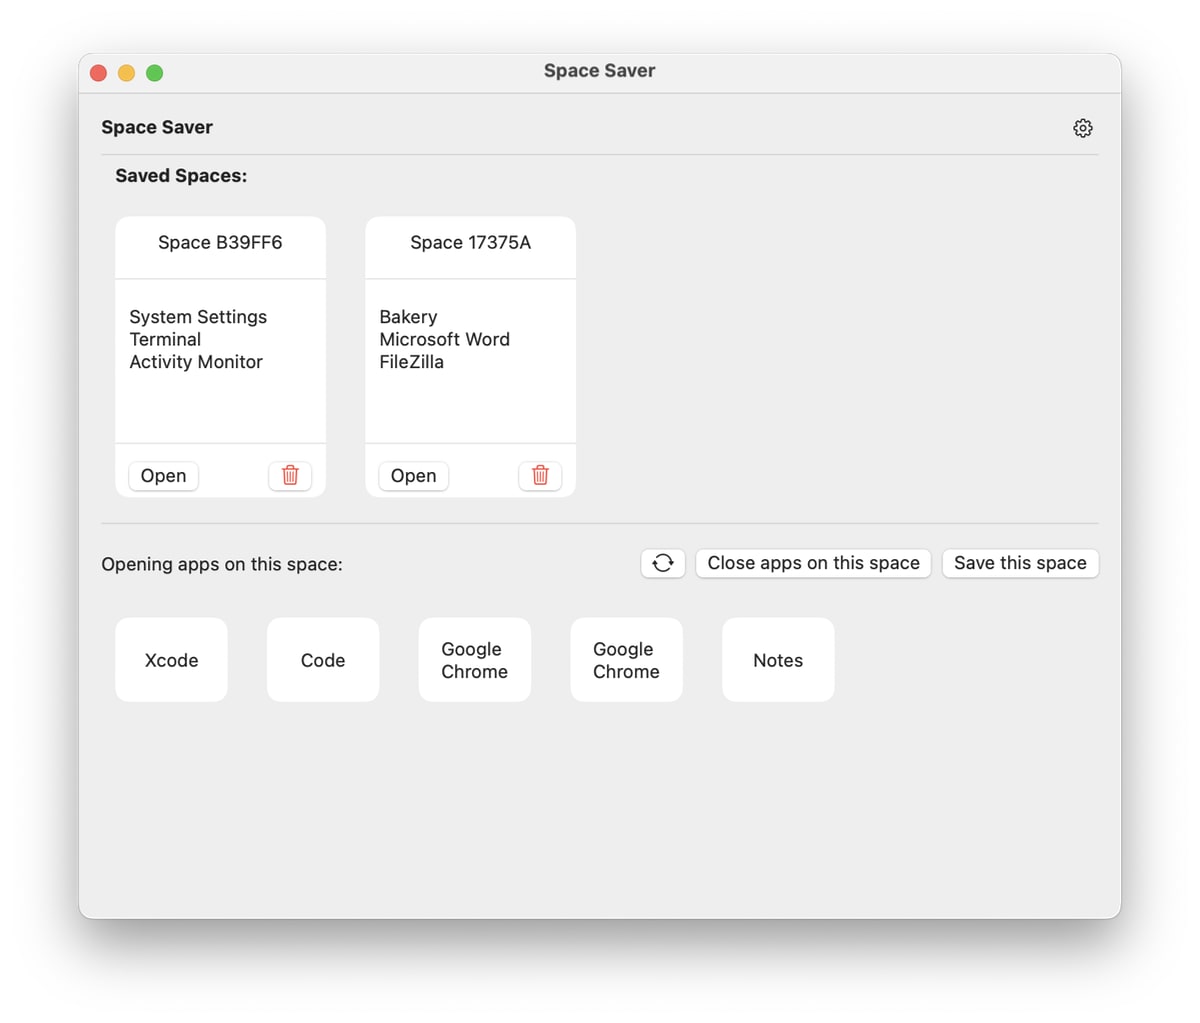Click the Saved Spaces heading

click(x=181, y=175)
